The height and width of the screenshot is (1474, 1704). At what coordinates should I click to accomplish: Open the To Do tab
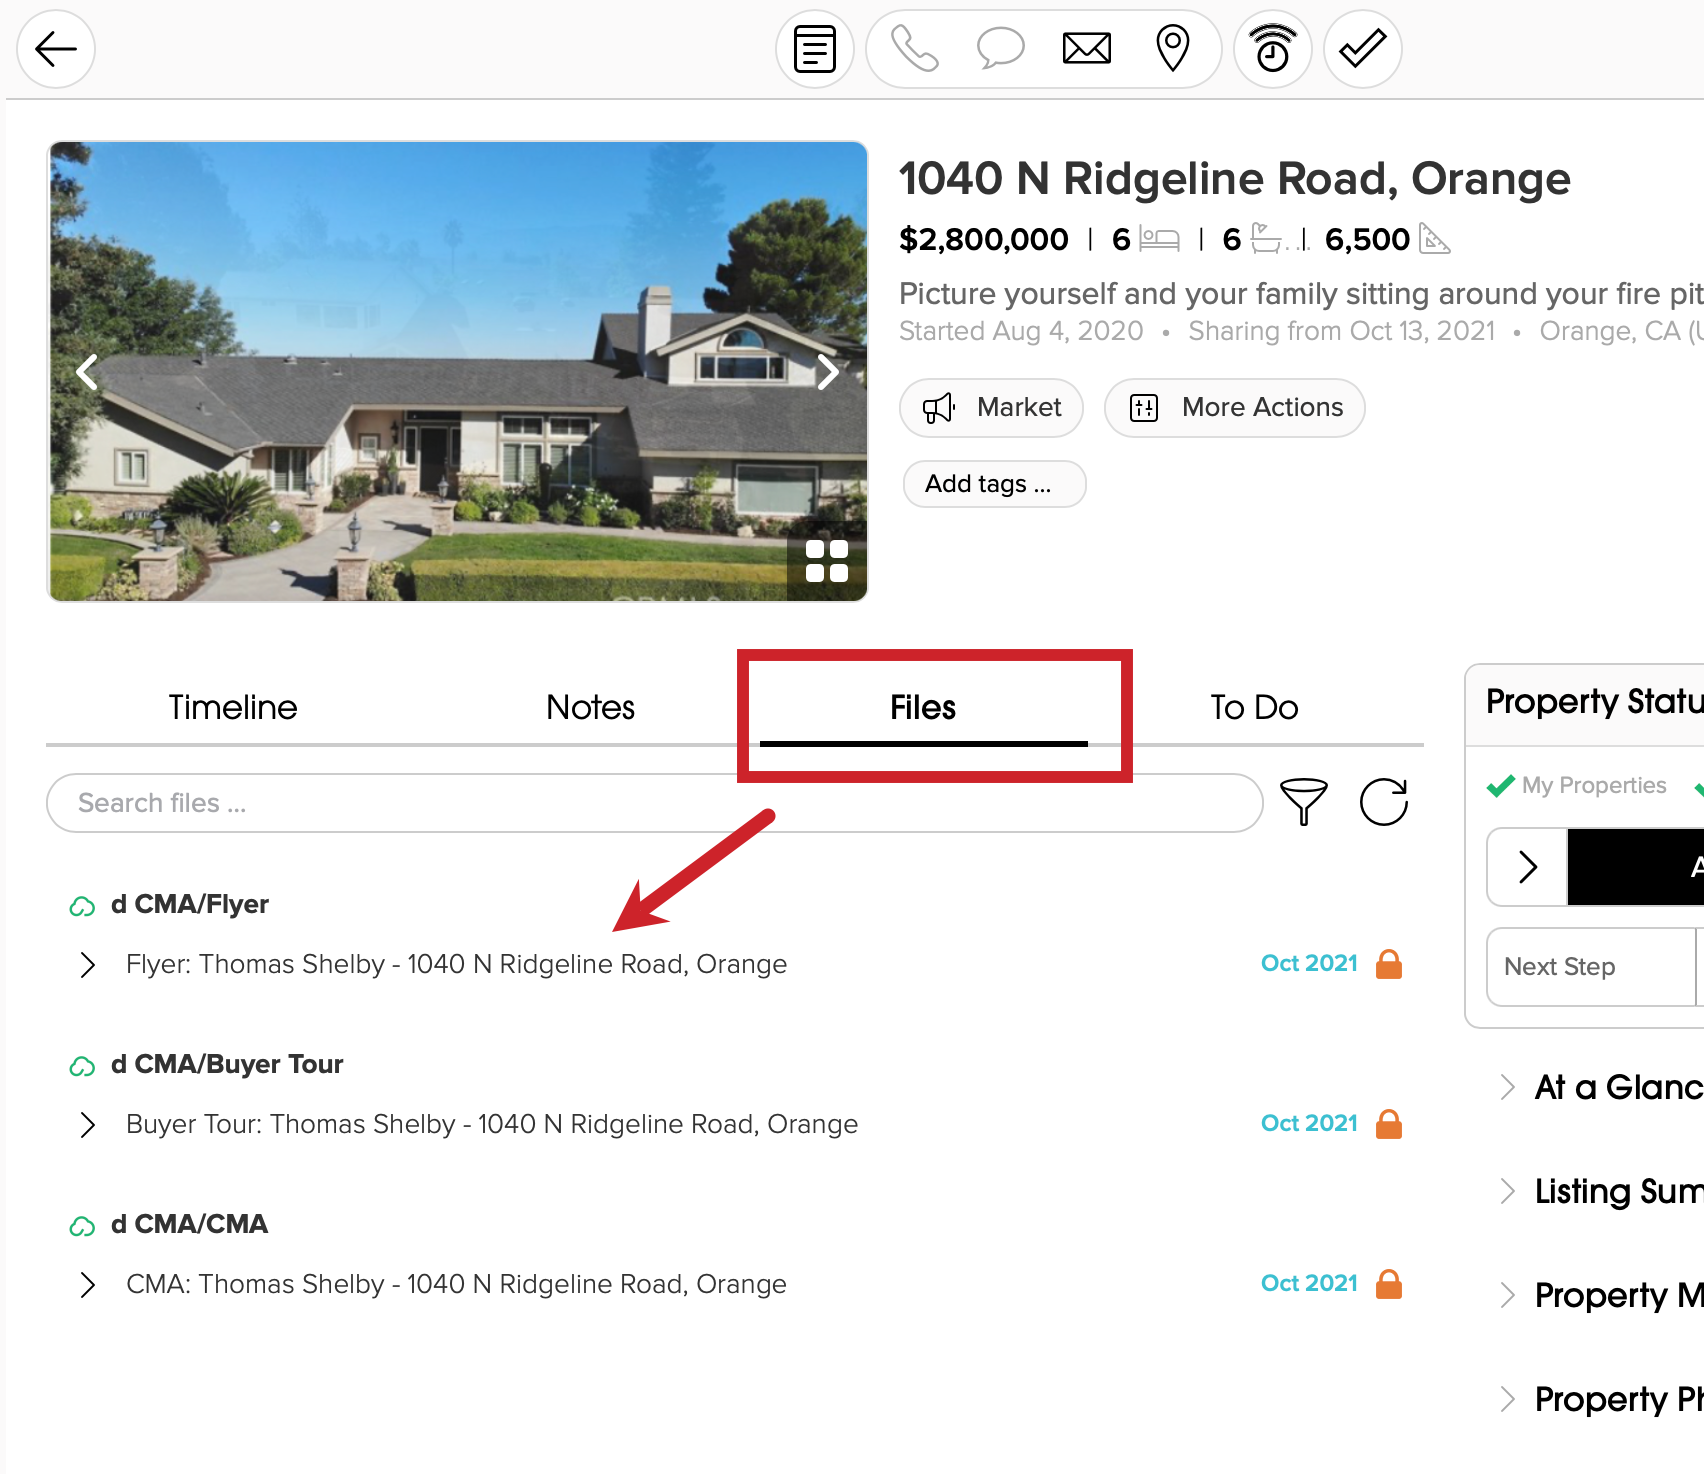[1253, 707]
